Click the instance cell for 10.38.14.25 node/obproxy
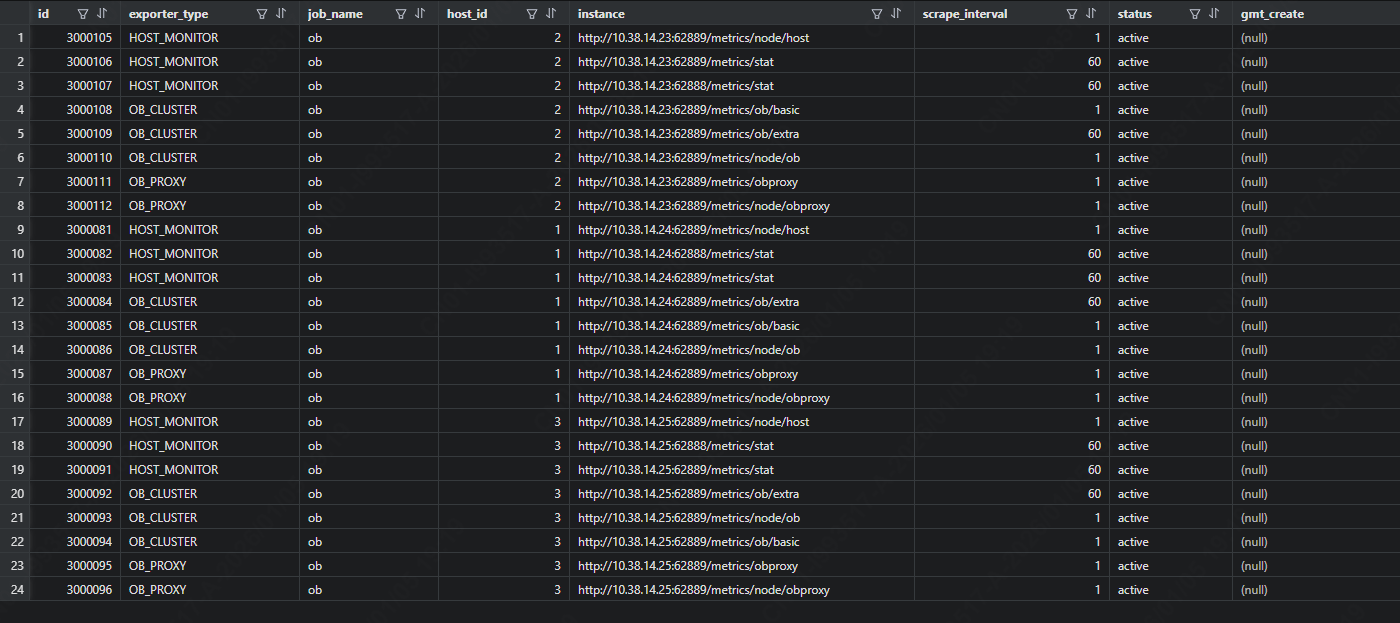Screen dimensions: 1400x623 [x=704, y=590]
